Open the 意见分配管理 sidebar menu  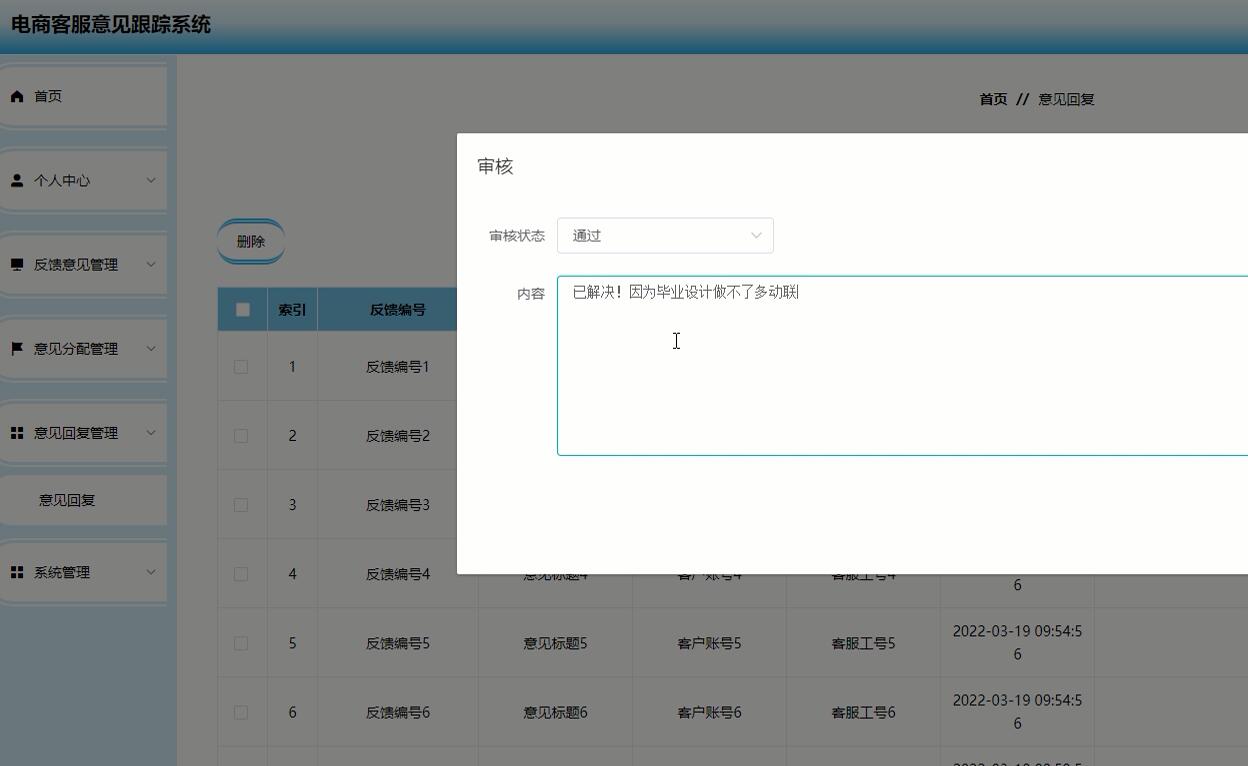click(x=83, y=349)
